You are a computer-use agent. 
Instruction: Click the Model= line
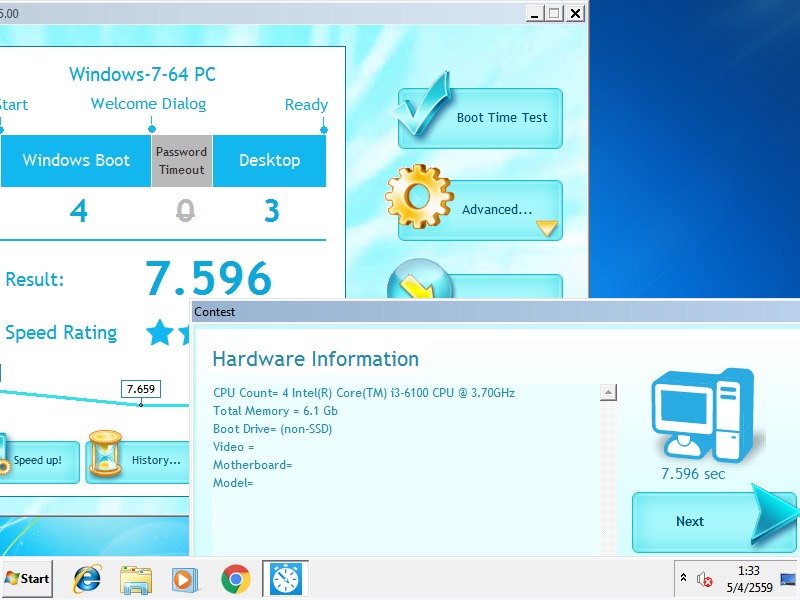tap(233, 483)
